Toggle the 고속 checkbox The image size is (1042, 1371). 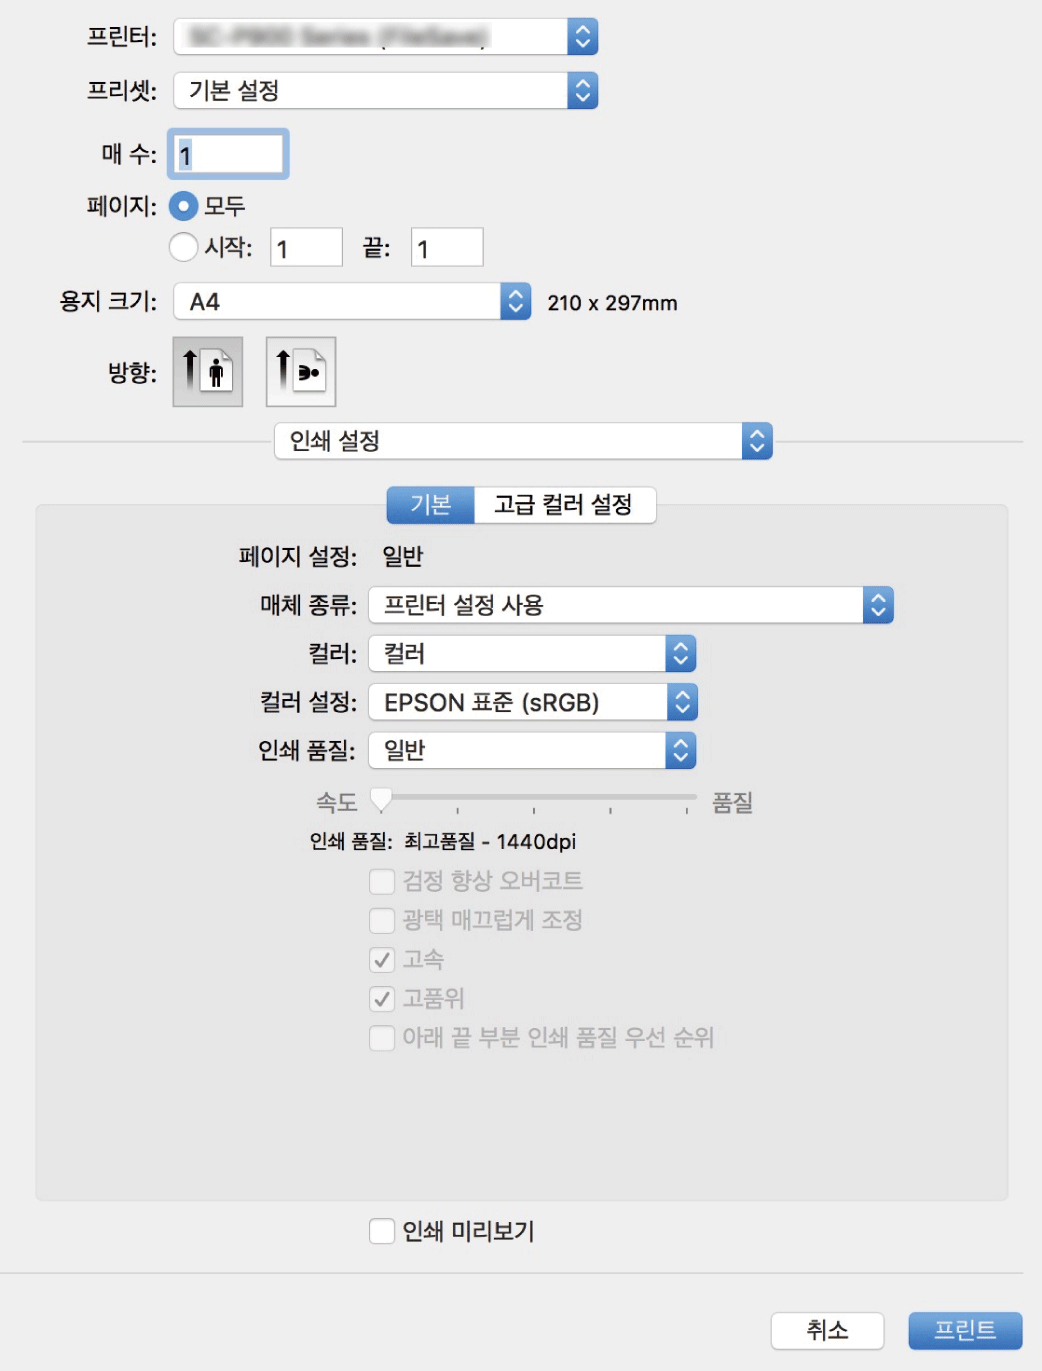382,960
